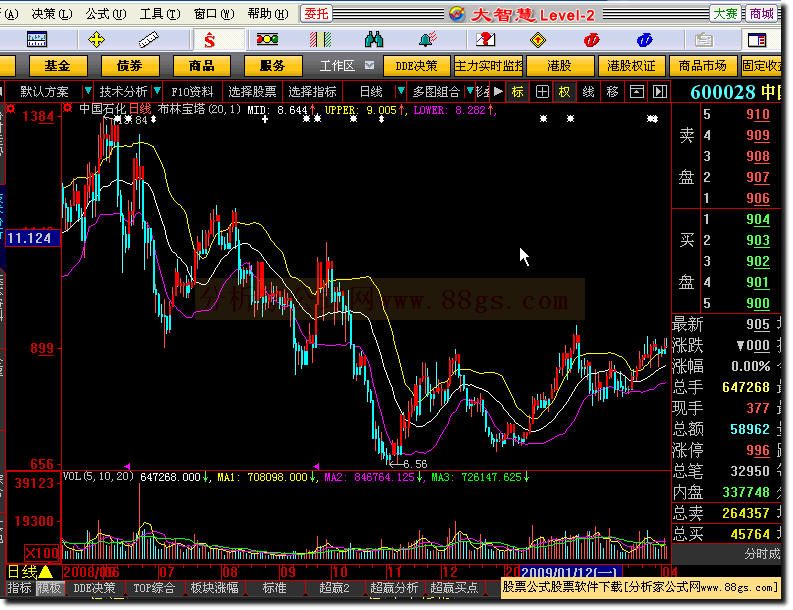793x610 pixels.
Task: Open the 商品 section
Action: coord(202,66)
